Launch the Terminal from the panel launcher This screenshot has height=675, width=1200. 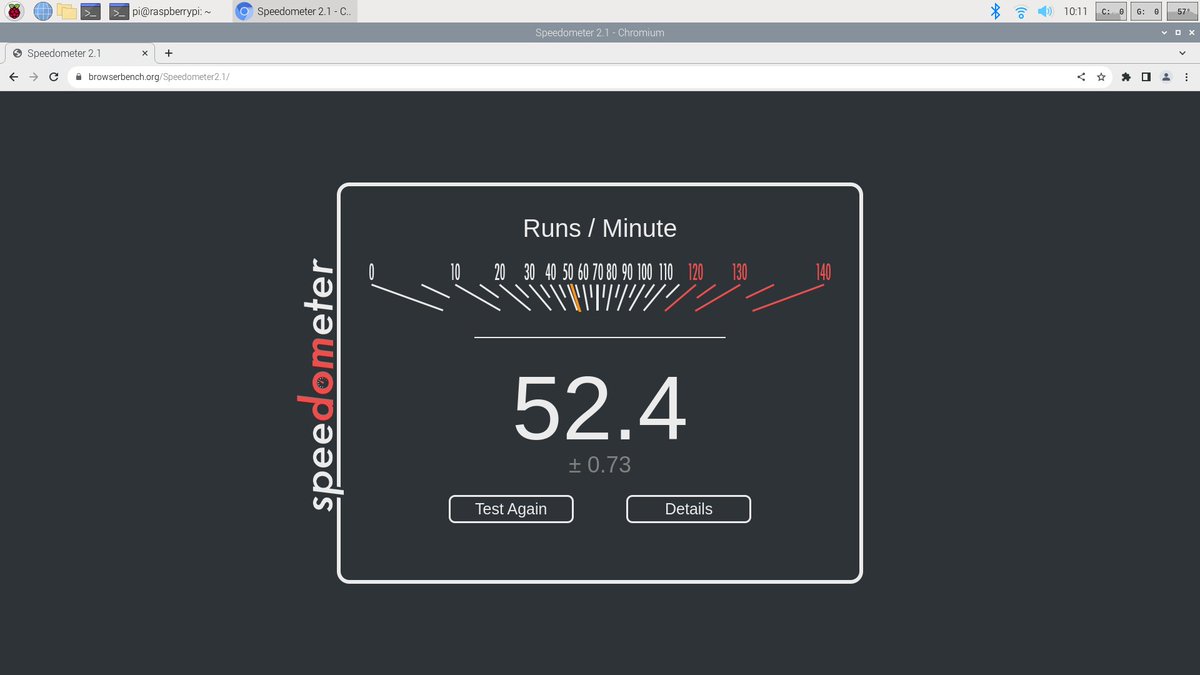click(x=91, y=12)
